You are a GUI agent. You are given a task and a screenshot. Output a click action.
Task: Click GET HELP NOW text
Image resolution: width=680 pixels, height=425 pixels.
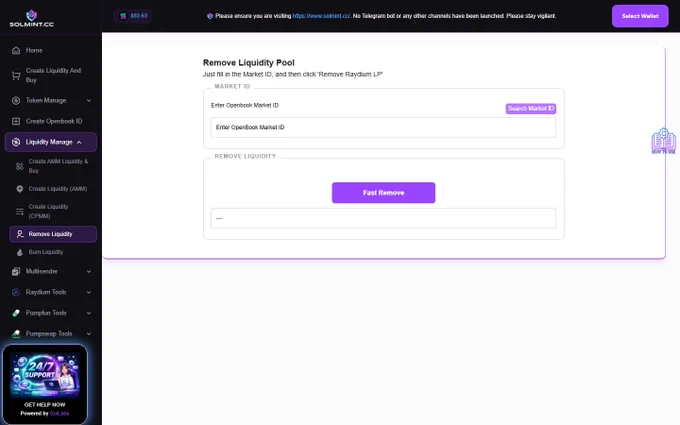(x=45, y=405)
